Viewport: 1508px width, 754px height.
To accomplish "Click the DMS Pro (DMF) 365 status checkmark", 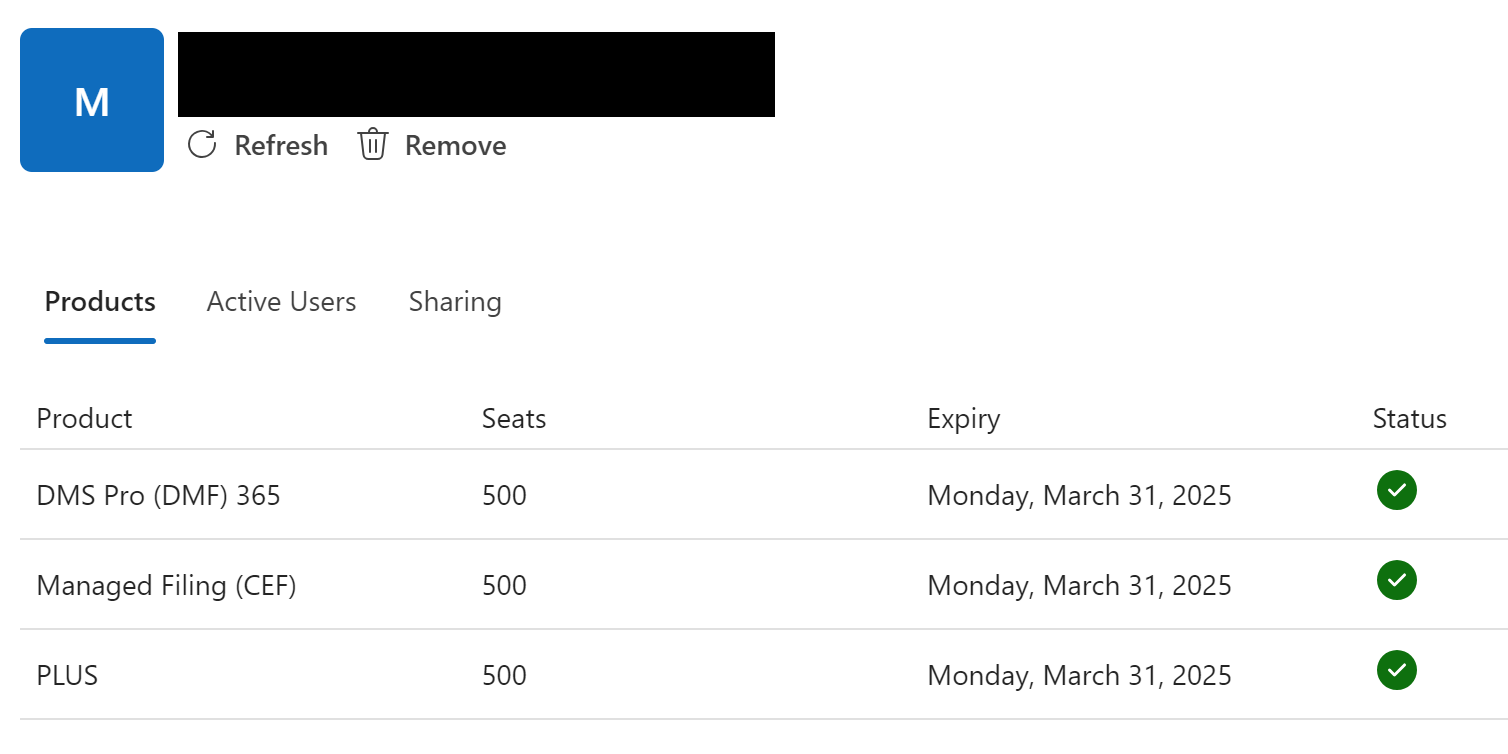I will [x=1396, y=490].
